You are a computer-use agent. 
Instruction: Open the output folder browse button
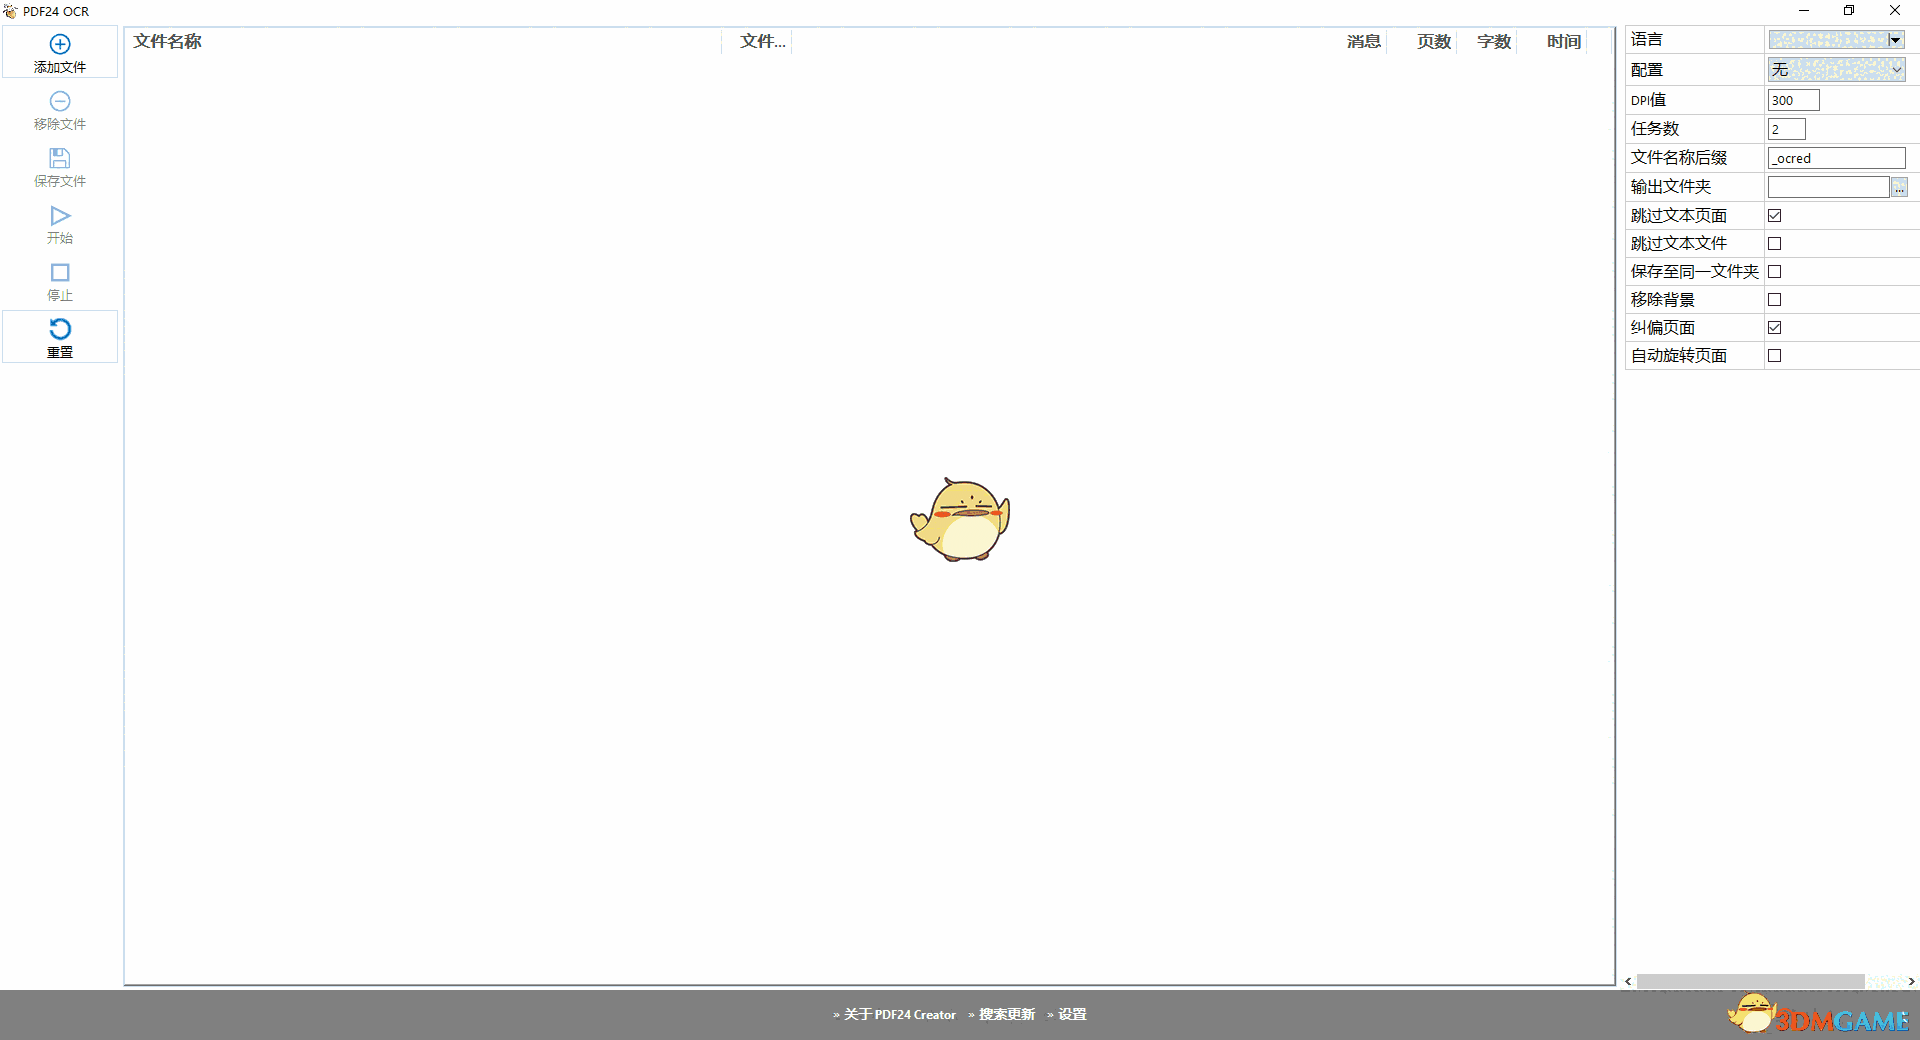click(1899, 187)
